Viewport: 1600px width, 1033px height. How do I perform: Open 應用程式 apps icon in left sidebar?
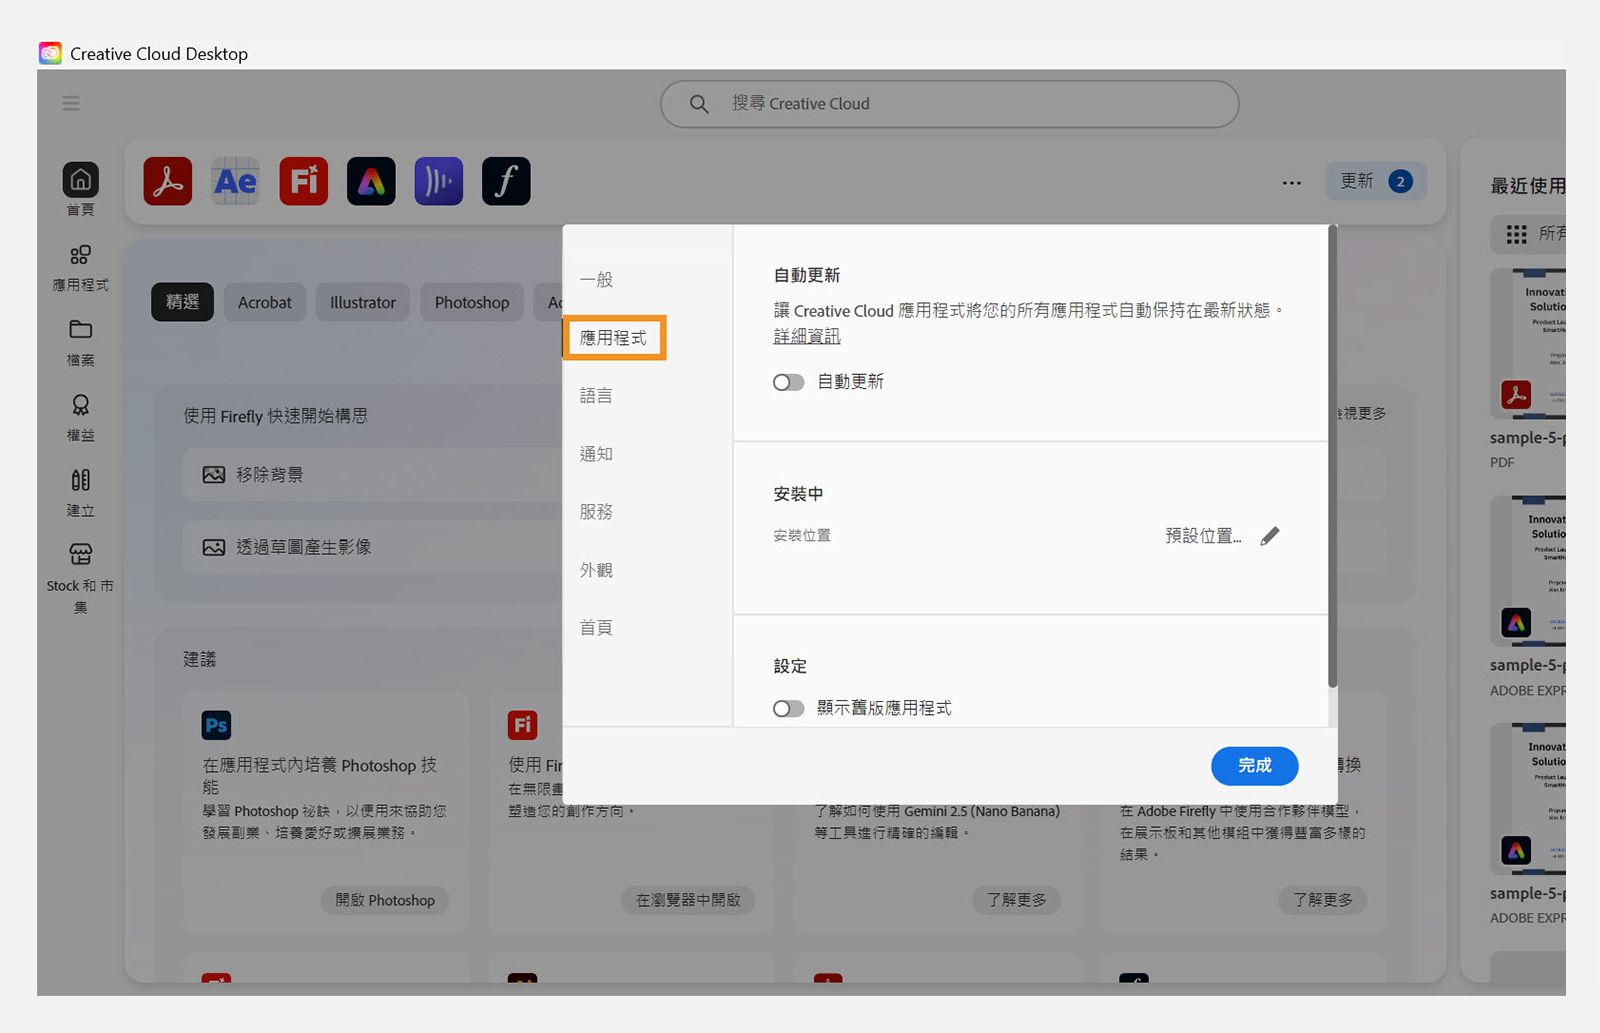click(x=81, y=255)
